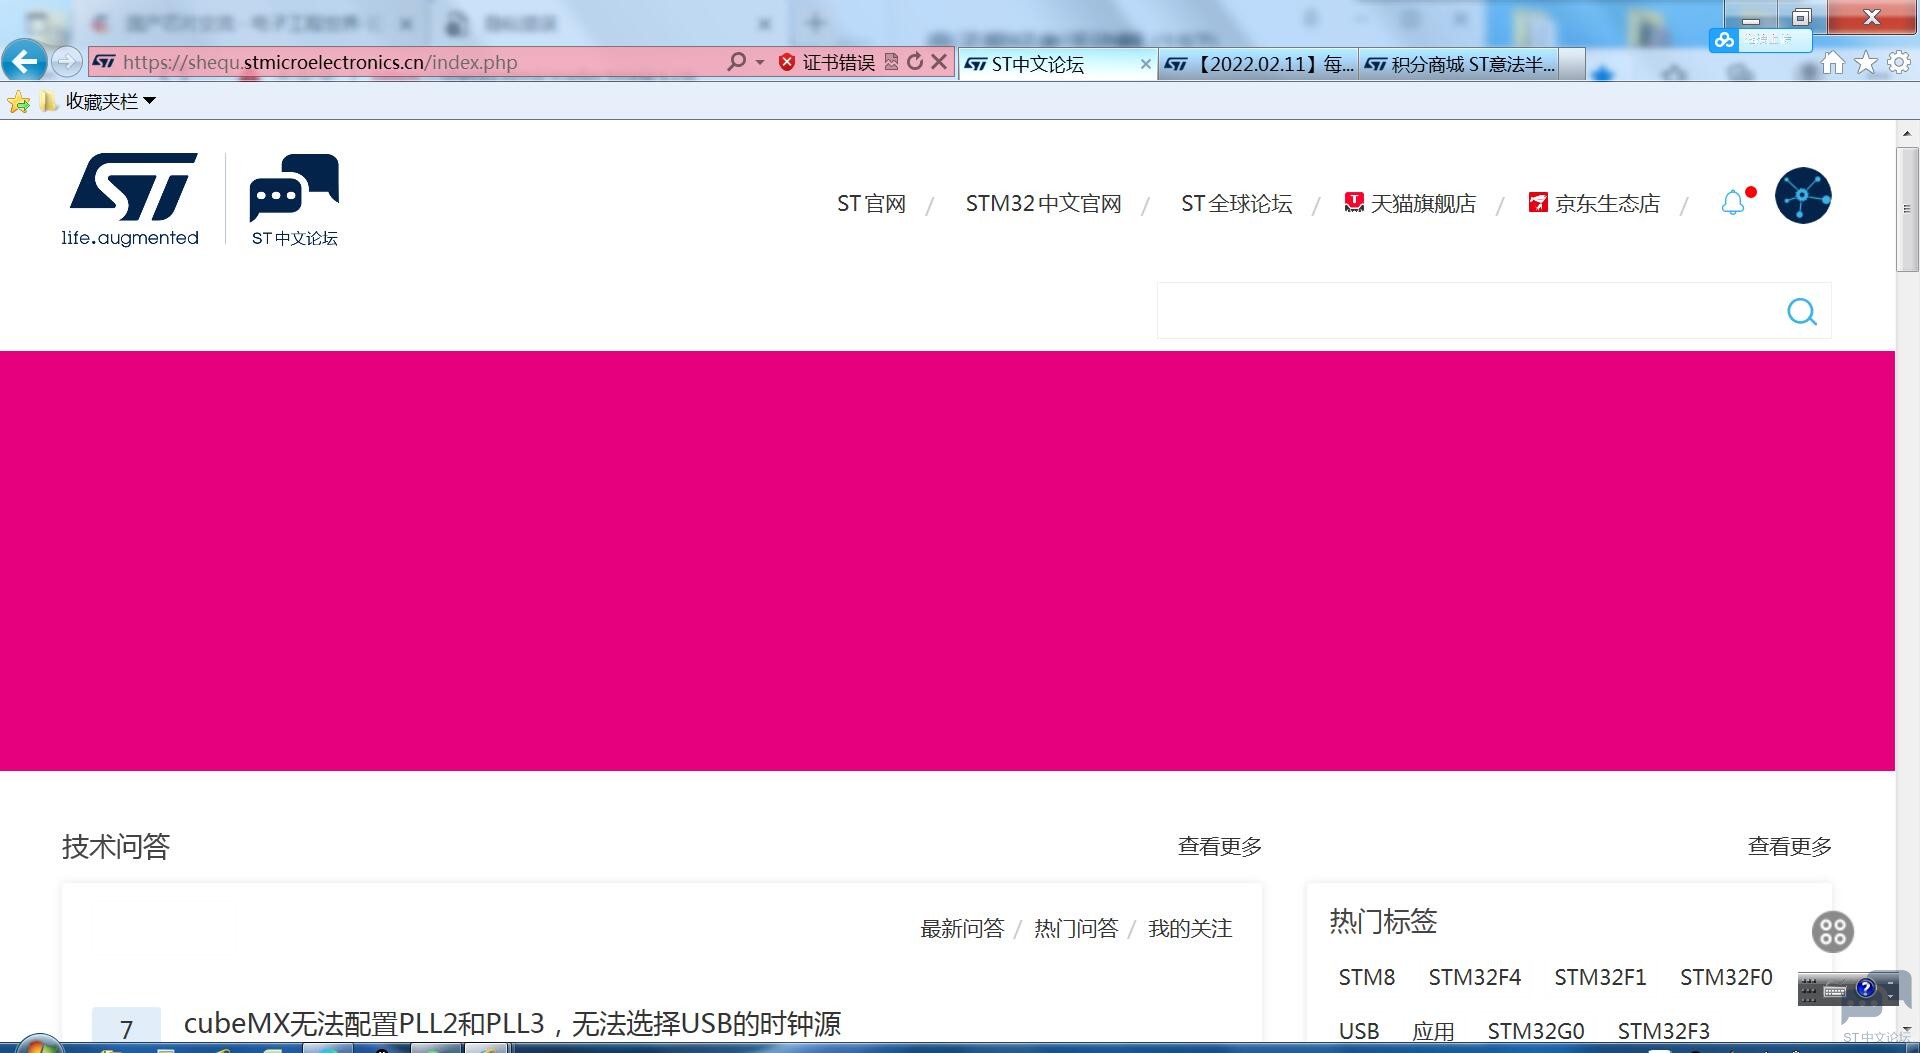Open the 天猫旗舰店 link

(x=1410, y=204)
